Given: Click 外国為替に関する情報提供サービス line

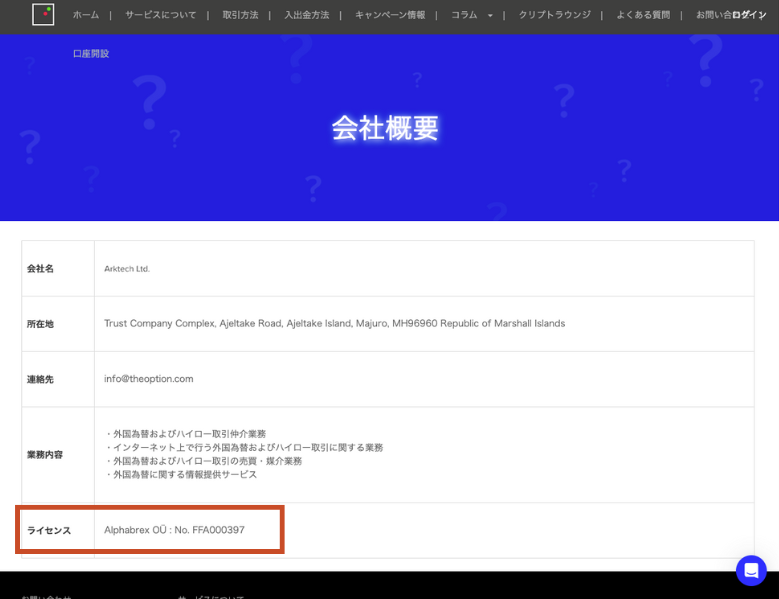Looking at the screenshot, I should pos(181,474).
